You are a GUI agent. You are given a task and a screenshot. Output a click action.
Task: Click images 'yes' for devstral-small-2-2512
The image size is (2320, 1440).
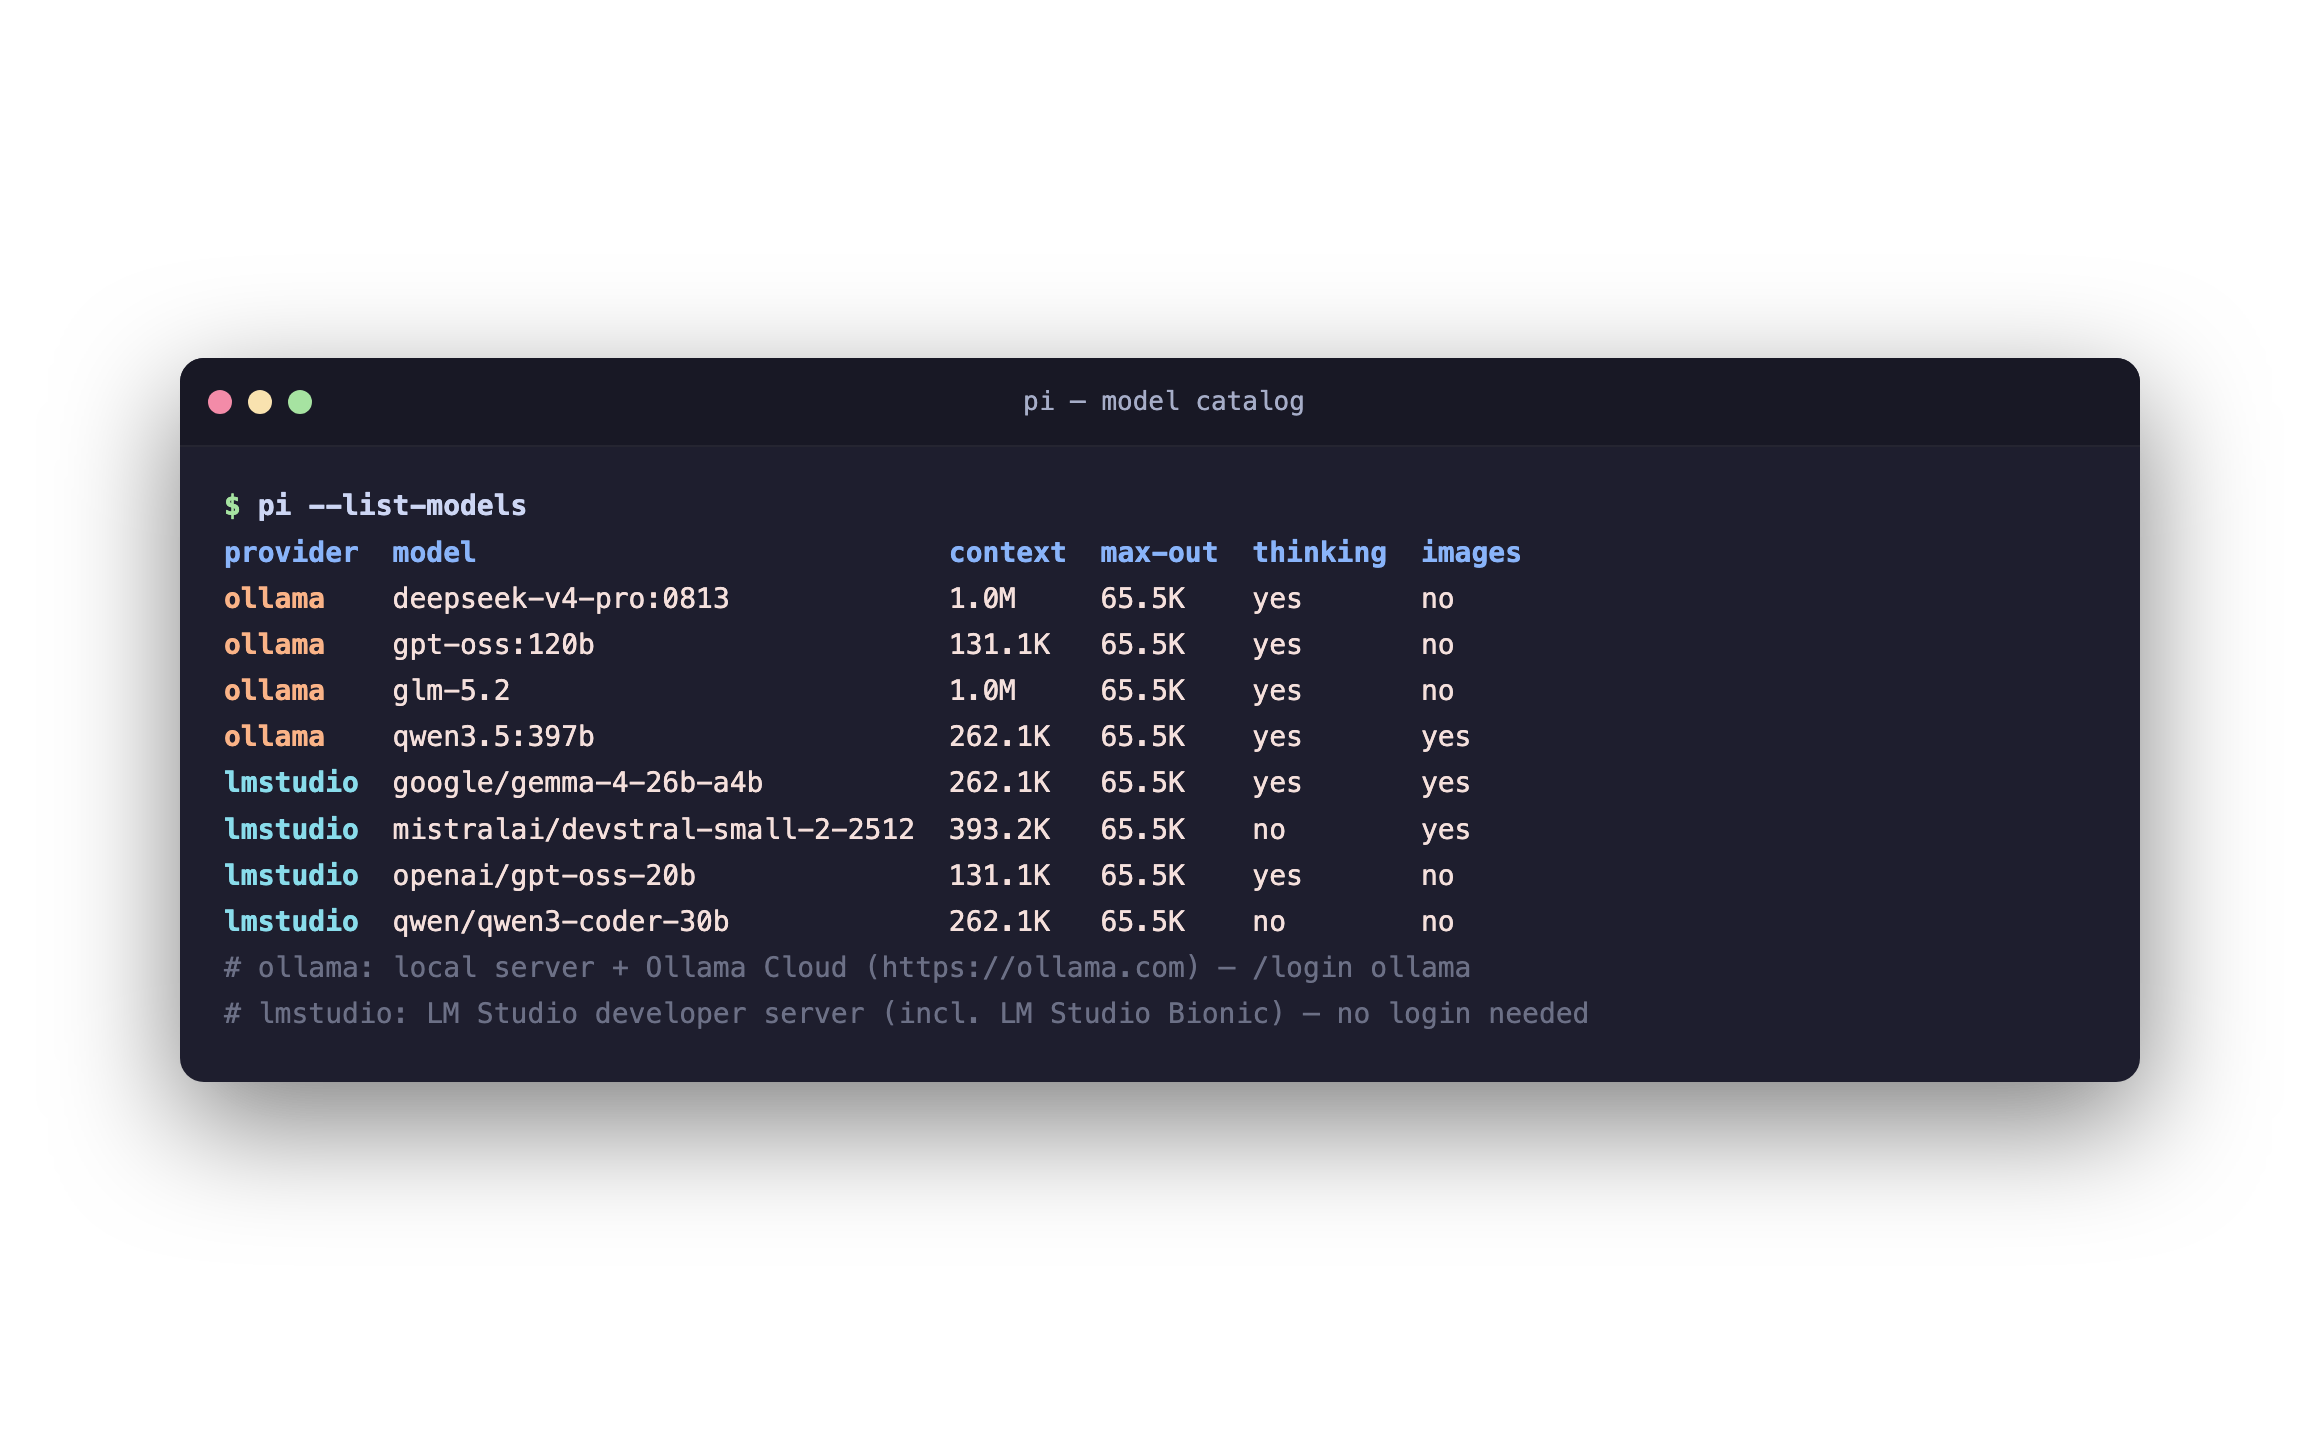(x=1445, y=831)
